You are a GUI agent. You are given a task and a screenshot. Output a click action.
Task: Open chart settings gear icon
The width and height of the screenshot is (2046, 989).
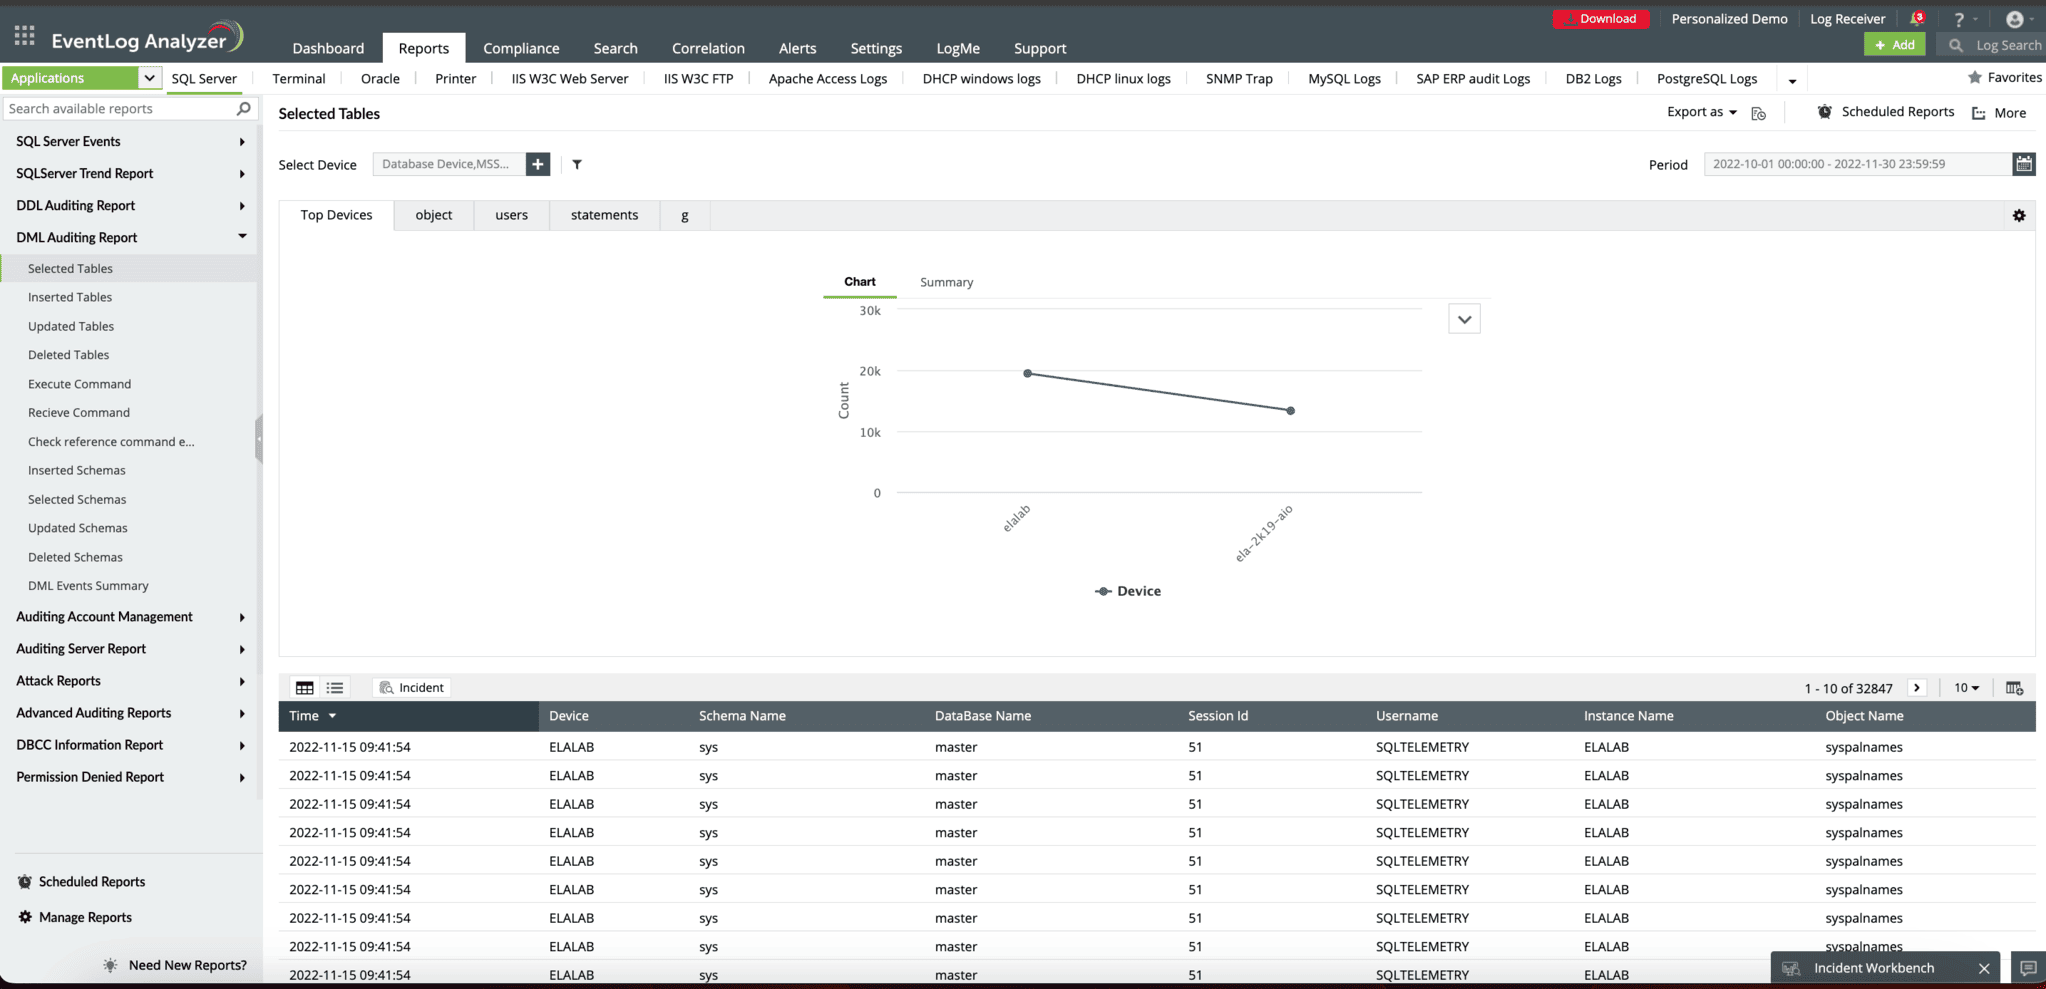click(2019, 216)
